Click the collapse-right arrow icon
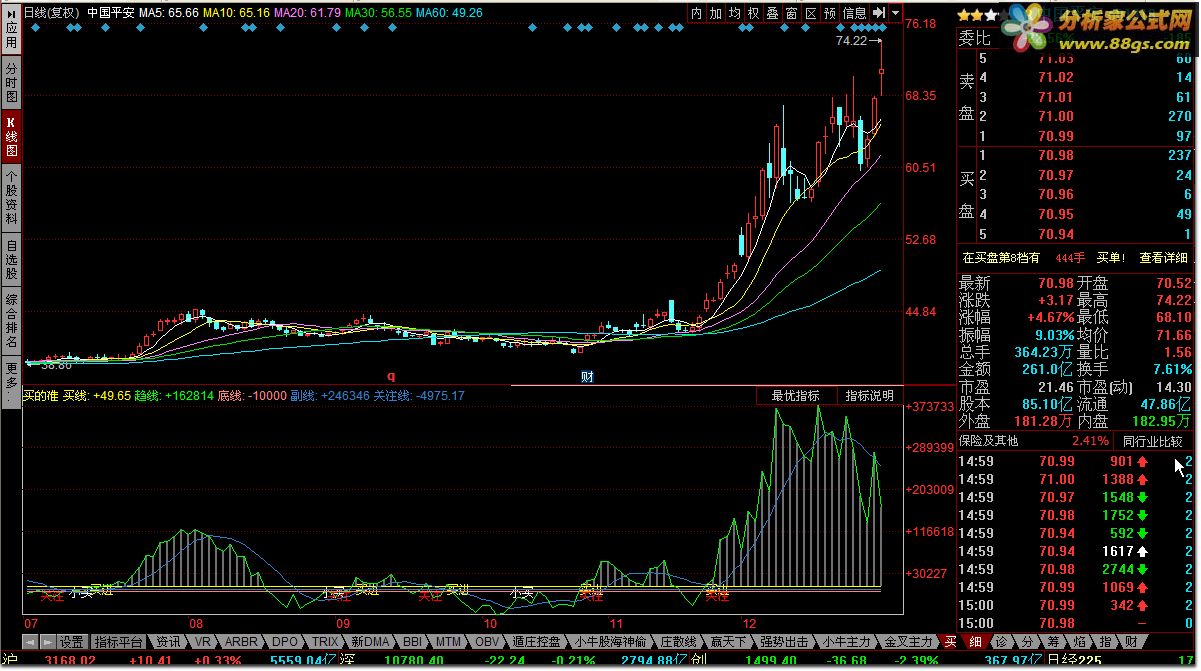This screenshot has height=671, width=1201. point(879,13)
